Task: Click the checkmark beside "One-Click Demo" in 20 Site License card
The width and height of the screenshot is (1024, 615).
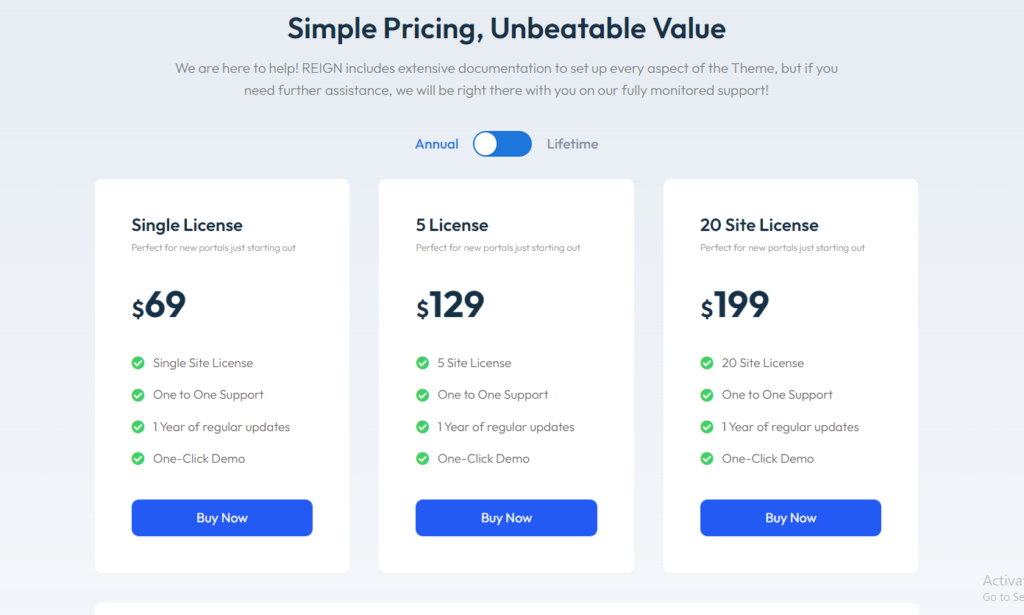Action: [707, 459]
